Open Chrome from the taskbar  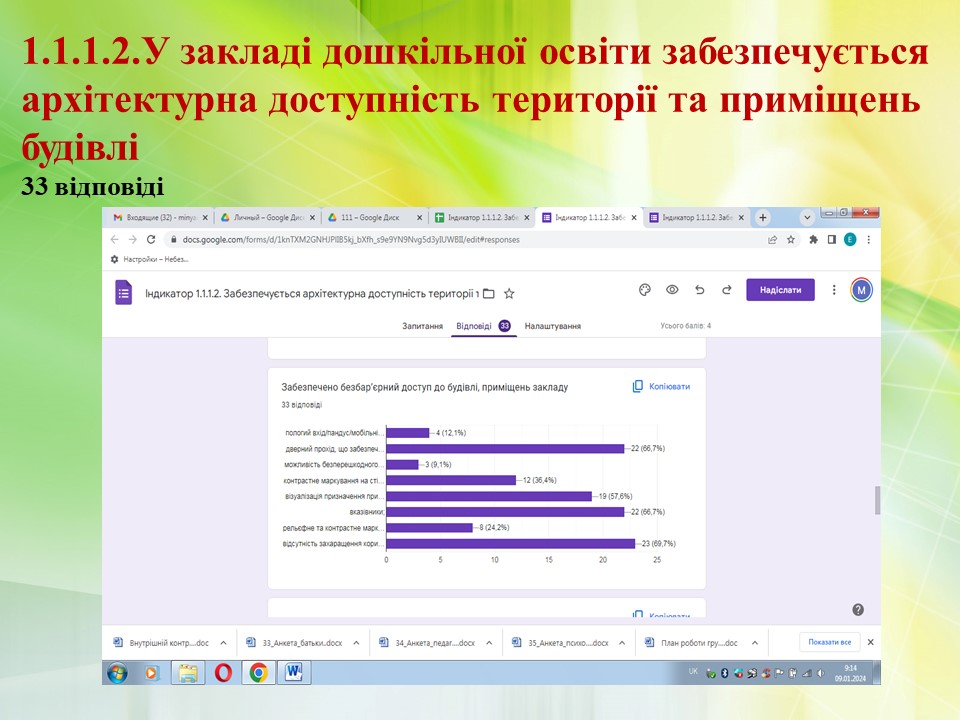click(x=259, y=673)
